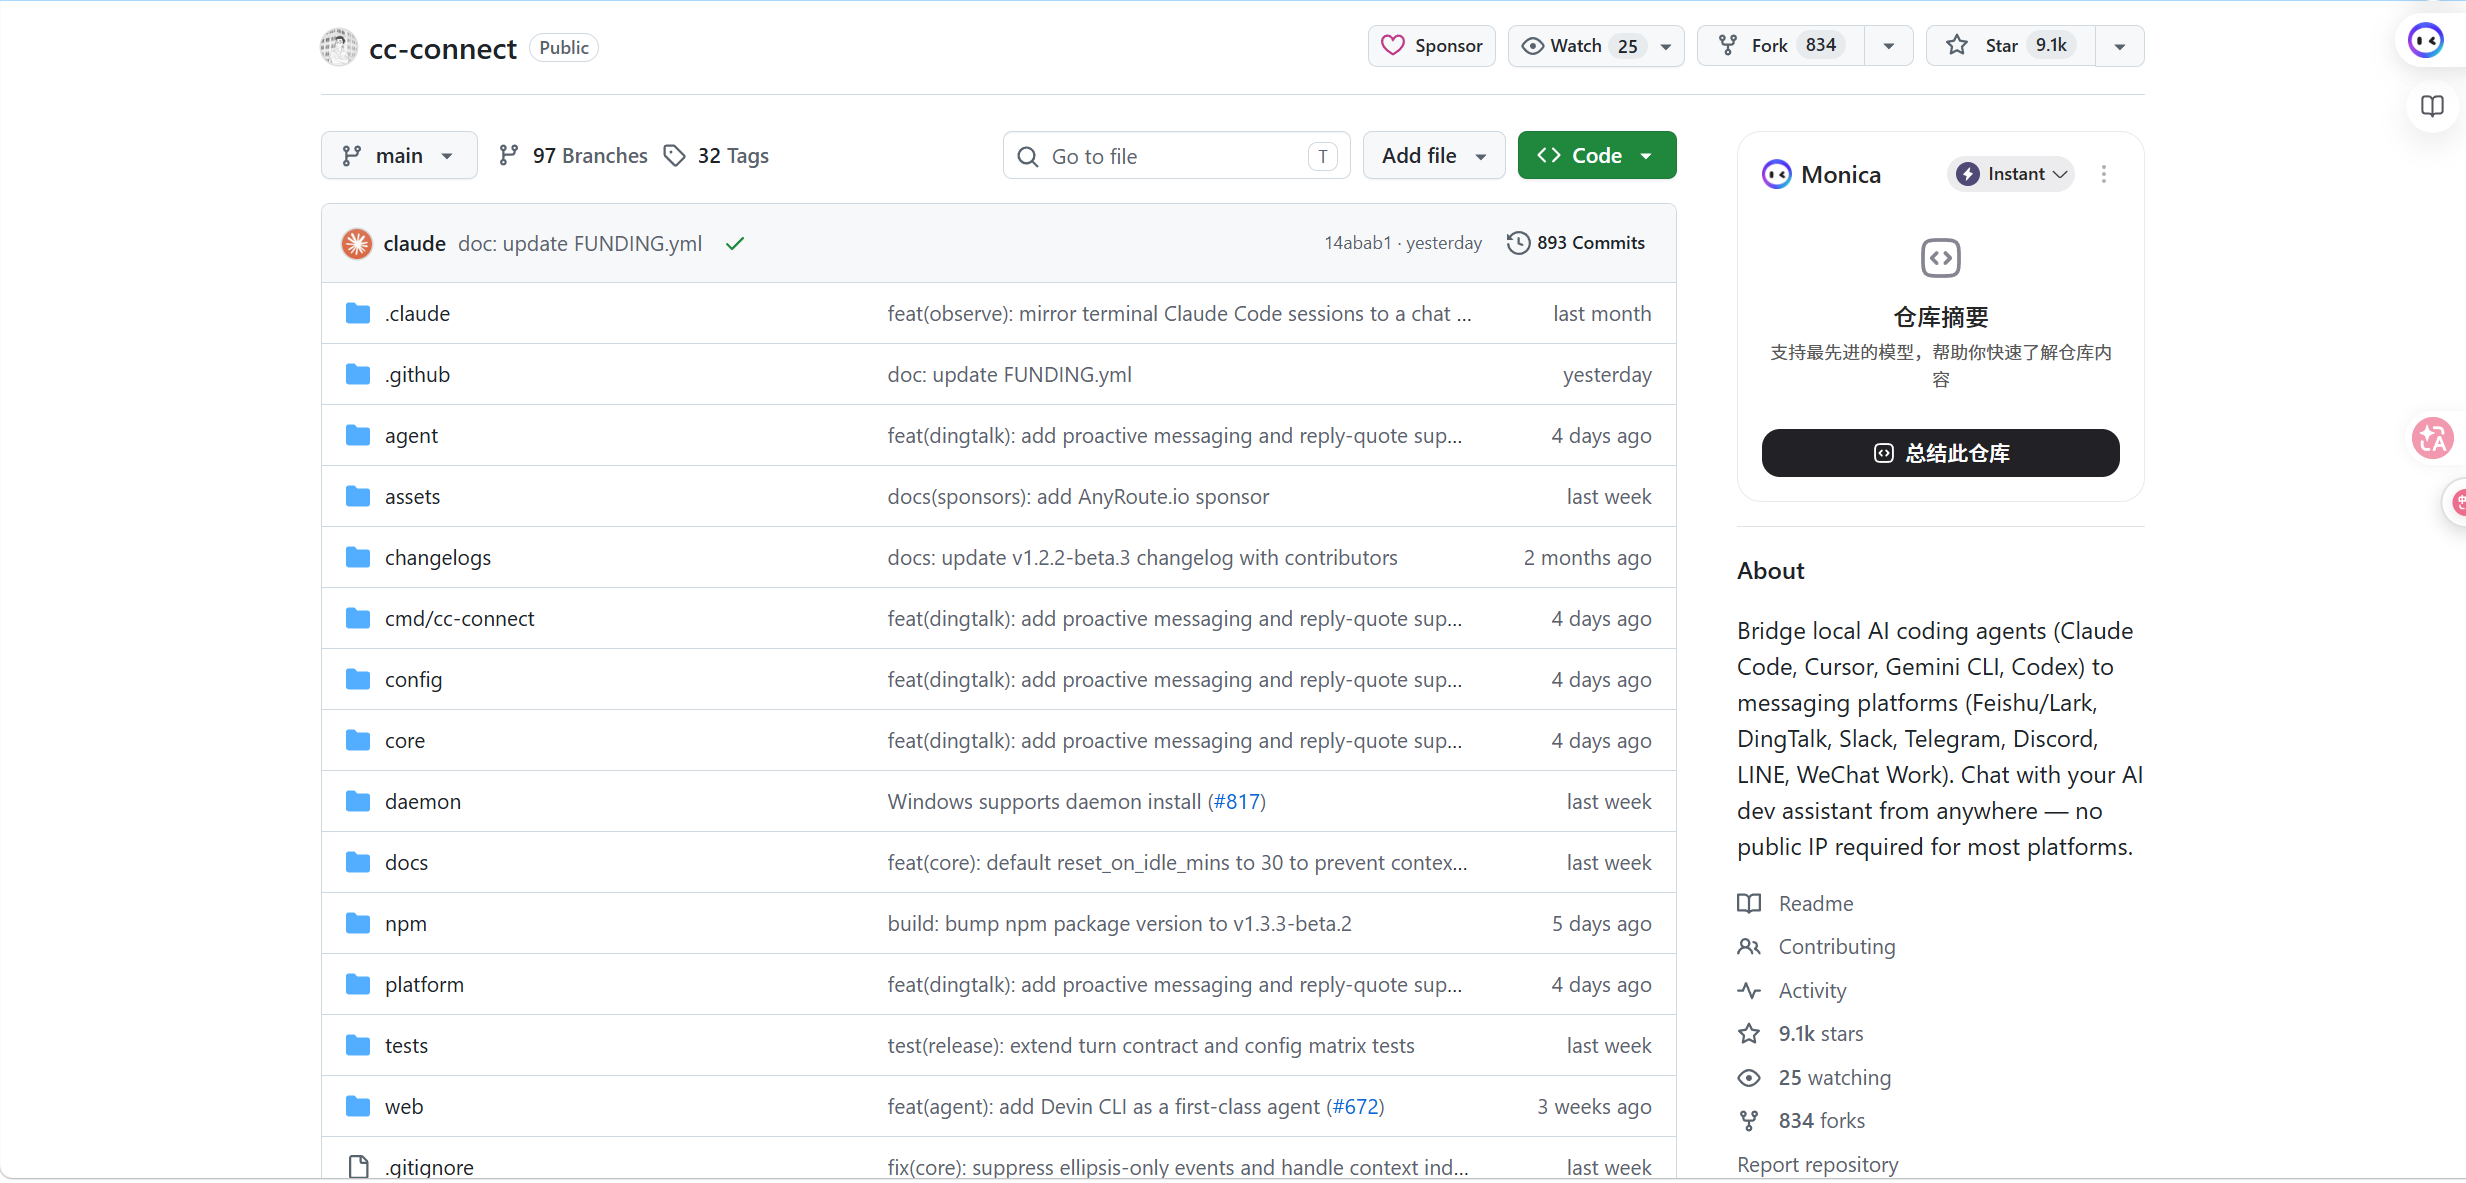View the 9.1k stars link
2466x1183 pixels.
[1820, 1034]
